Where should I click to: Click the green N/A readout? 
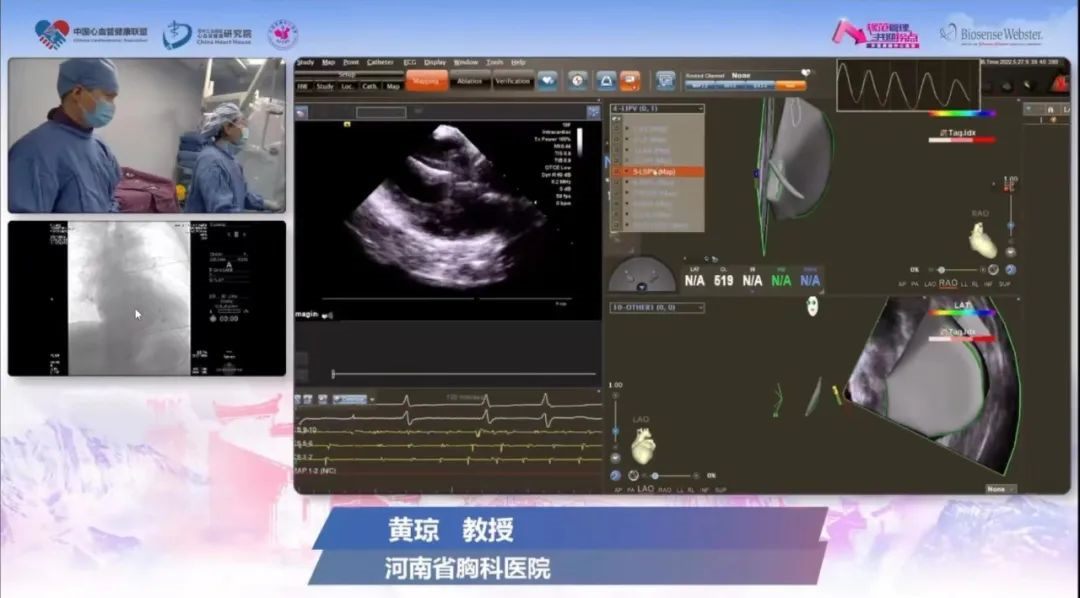[781, 280]
